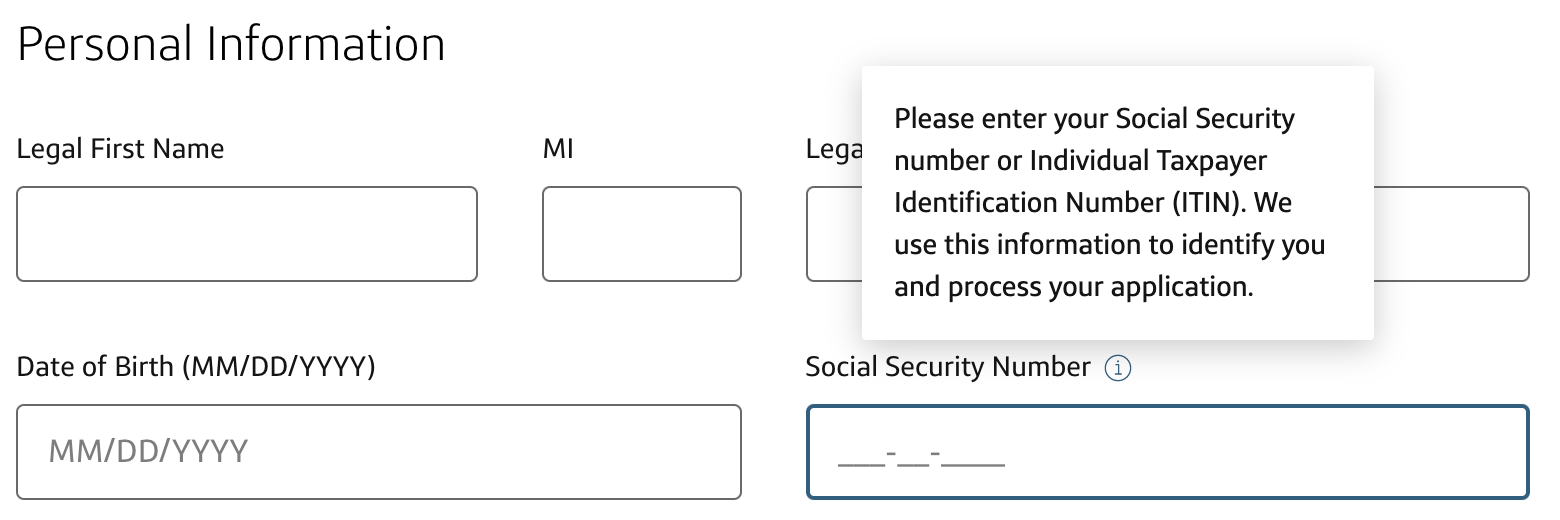This screenshot has width=1560, height=520.
Task: Click the Date of Birth input field
Action: tap(379, 451)
